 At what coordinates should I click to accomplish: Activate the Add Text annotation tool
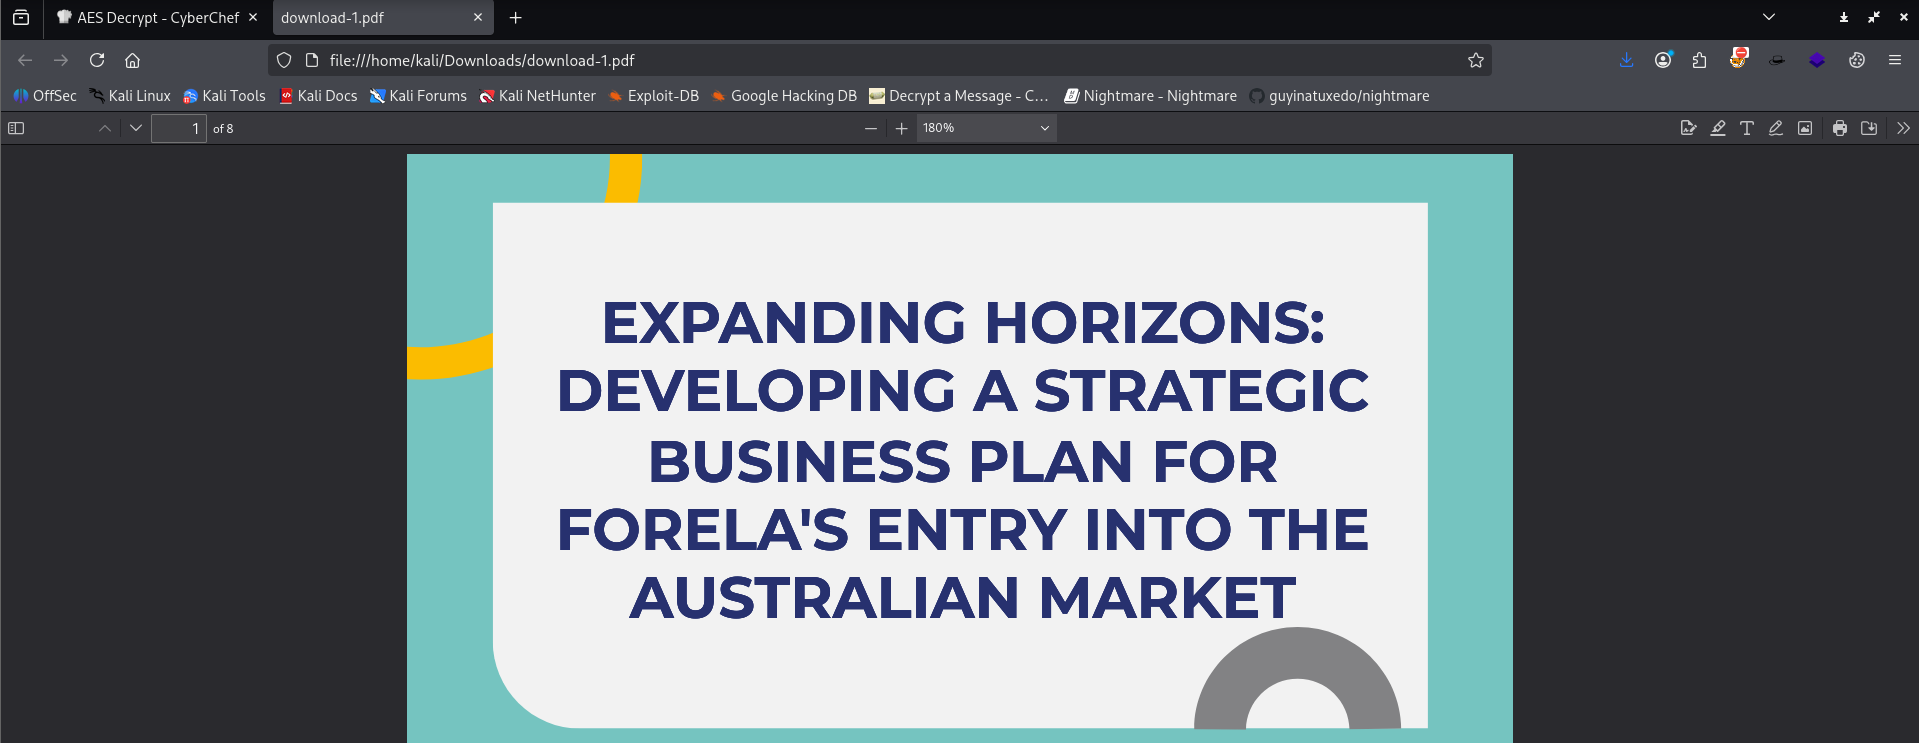point(1747,128)
